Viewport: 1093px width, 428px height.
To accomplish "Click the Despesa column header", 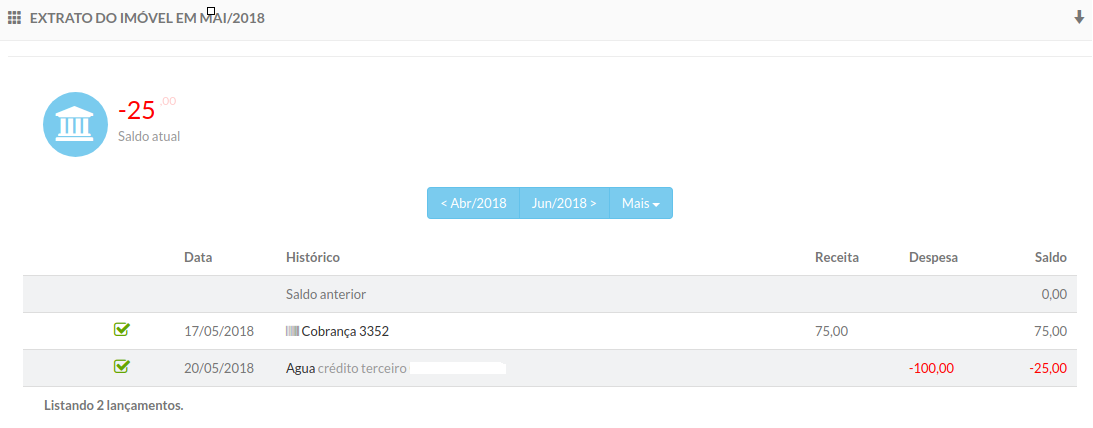I will [x=933, y=258].
